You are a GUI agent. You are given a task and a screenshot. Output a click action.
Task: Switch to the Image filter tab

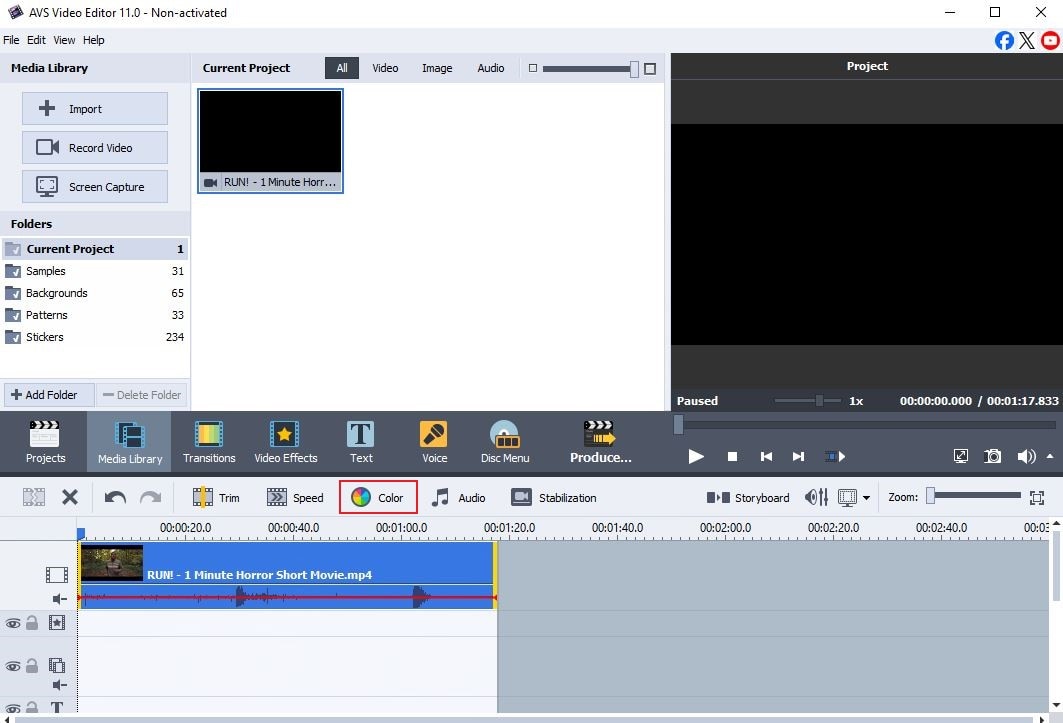coord(437,68)
